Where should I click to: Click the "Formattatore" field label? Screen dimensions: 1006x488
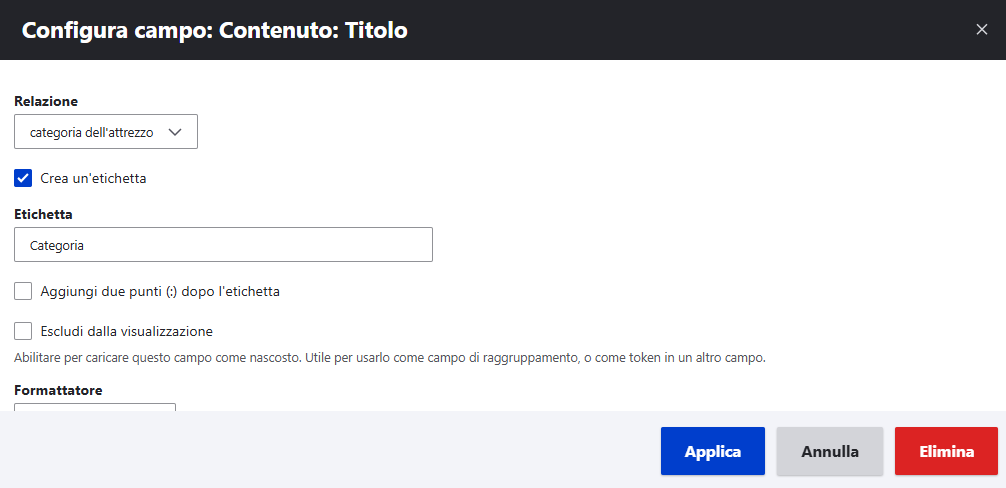(x=58, y=390)
